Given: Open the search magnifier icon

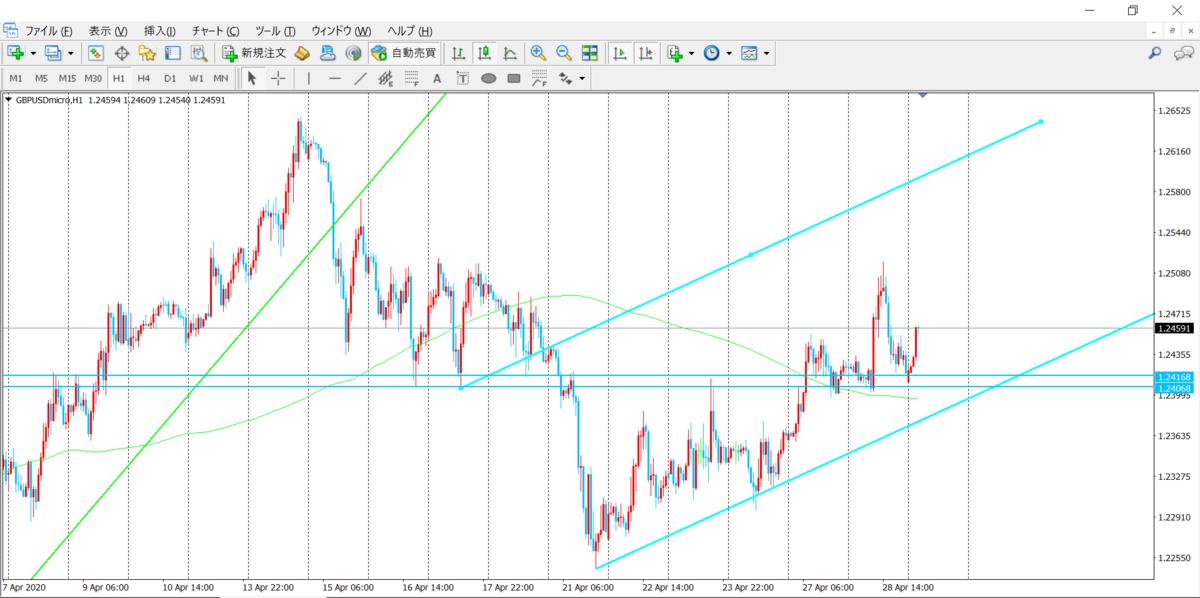Looking at the screenshot, I should click(x=1154, y=53).
